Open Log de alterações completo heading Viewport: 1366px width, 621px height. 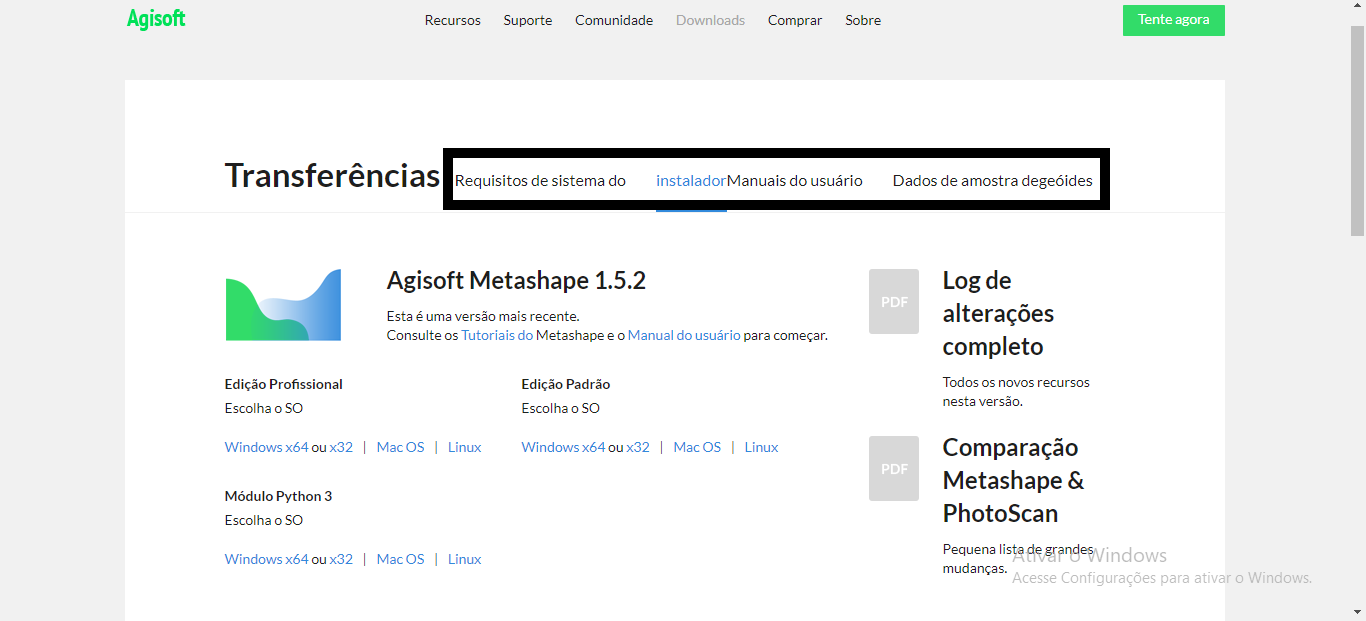pyautogui.click(x=998, y=314)
